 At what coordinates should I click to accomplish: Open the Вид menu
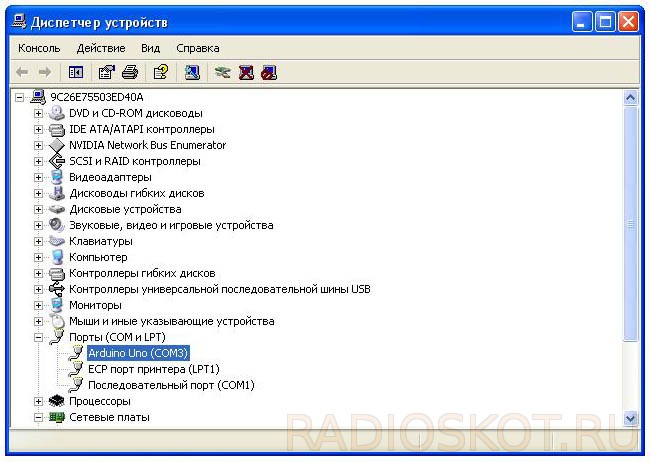tap(150, 48)
